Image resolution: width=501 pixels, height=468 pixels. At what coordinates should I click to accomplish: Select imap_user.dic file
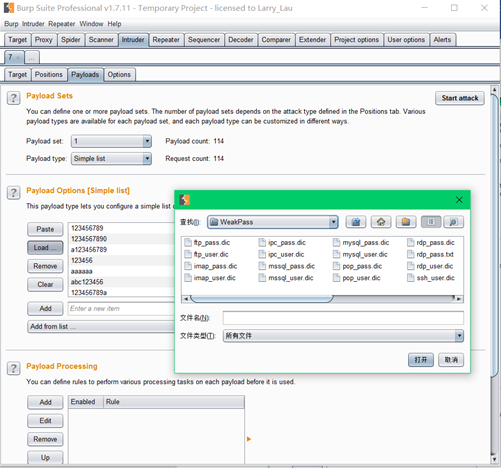(210, 278)
